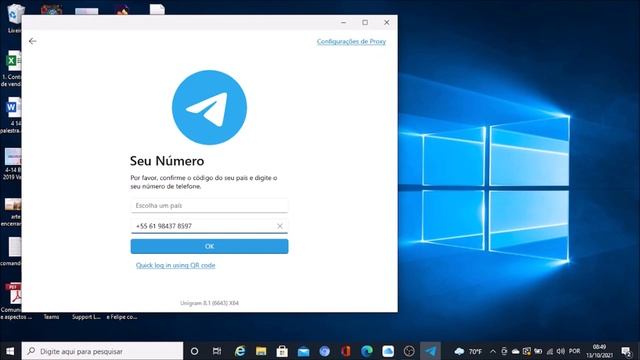The height and width of the screenshot is (360, 640).
Task: Switch the POR input language
Action: coord(574,351)
